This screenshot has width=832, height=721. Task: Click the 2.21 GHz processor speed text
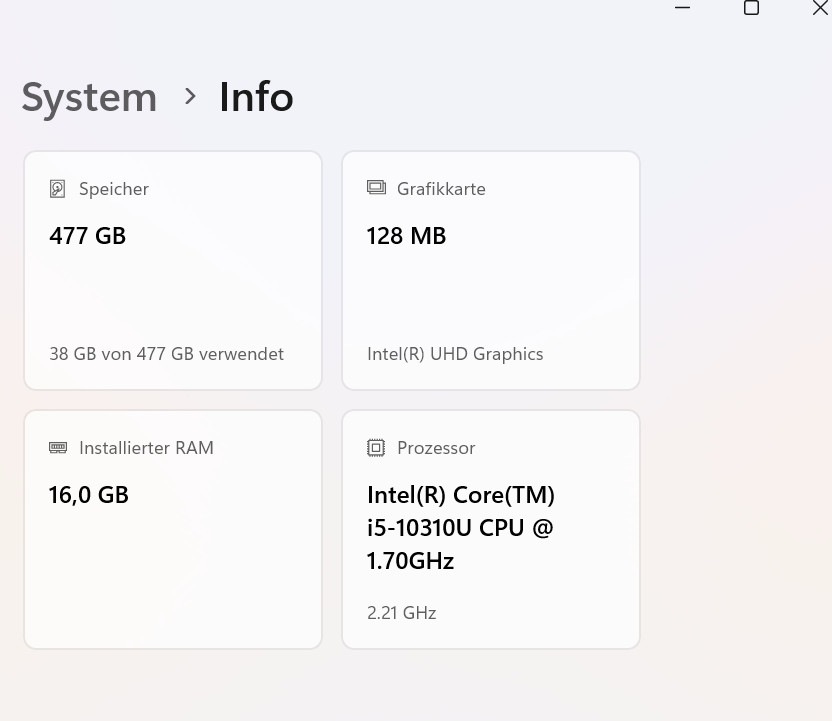click(x=402, y=613)
